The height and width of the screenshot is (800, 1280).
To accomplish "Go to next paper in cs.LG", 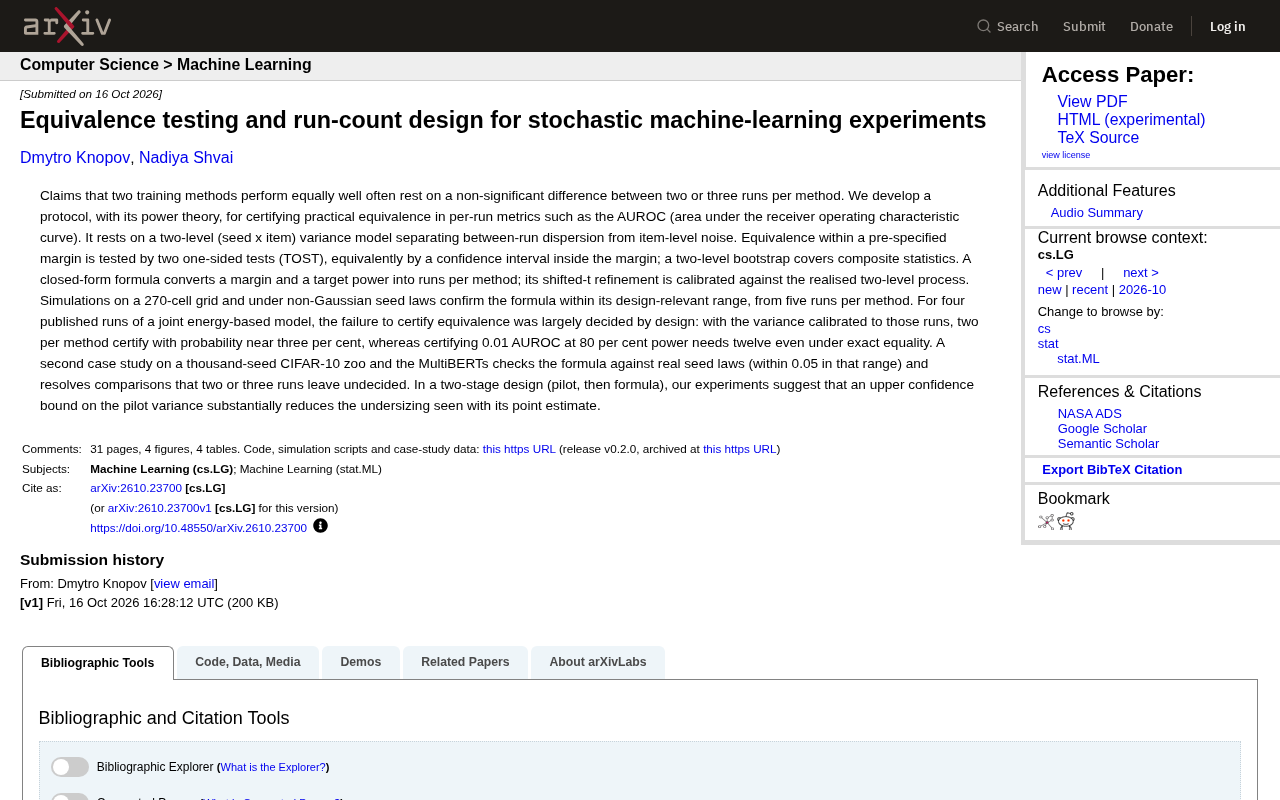I will (1141, 273).
